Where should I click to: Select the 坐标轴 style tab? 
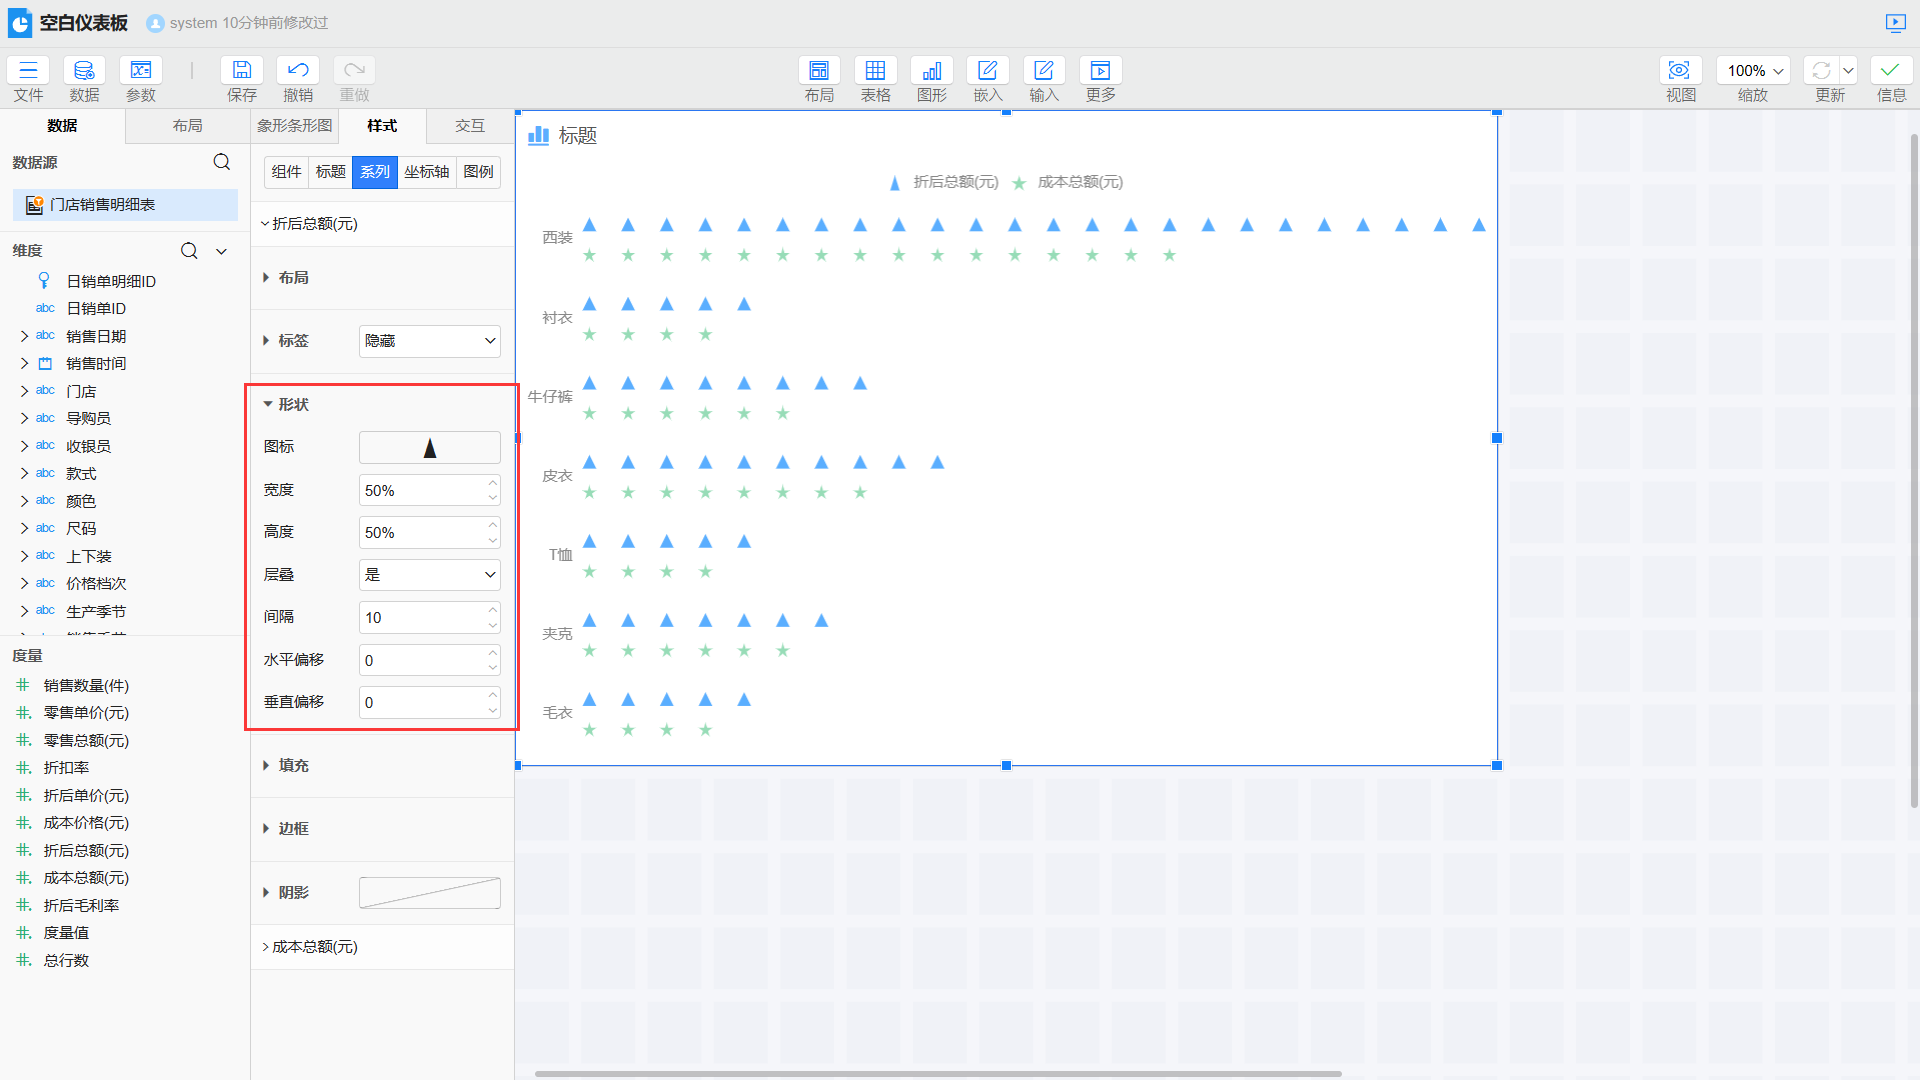pos(426,172)
